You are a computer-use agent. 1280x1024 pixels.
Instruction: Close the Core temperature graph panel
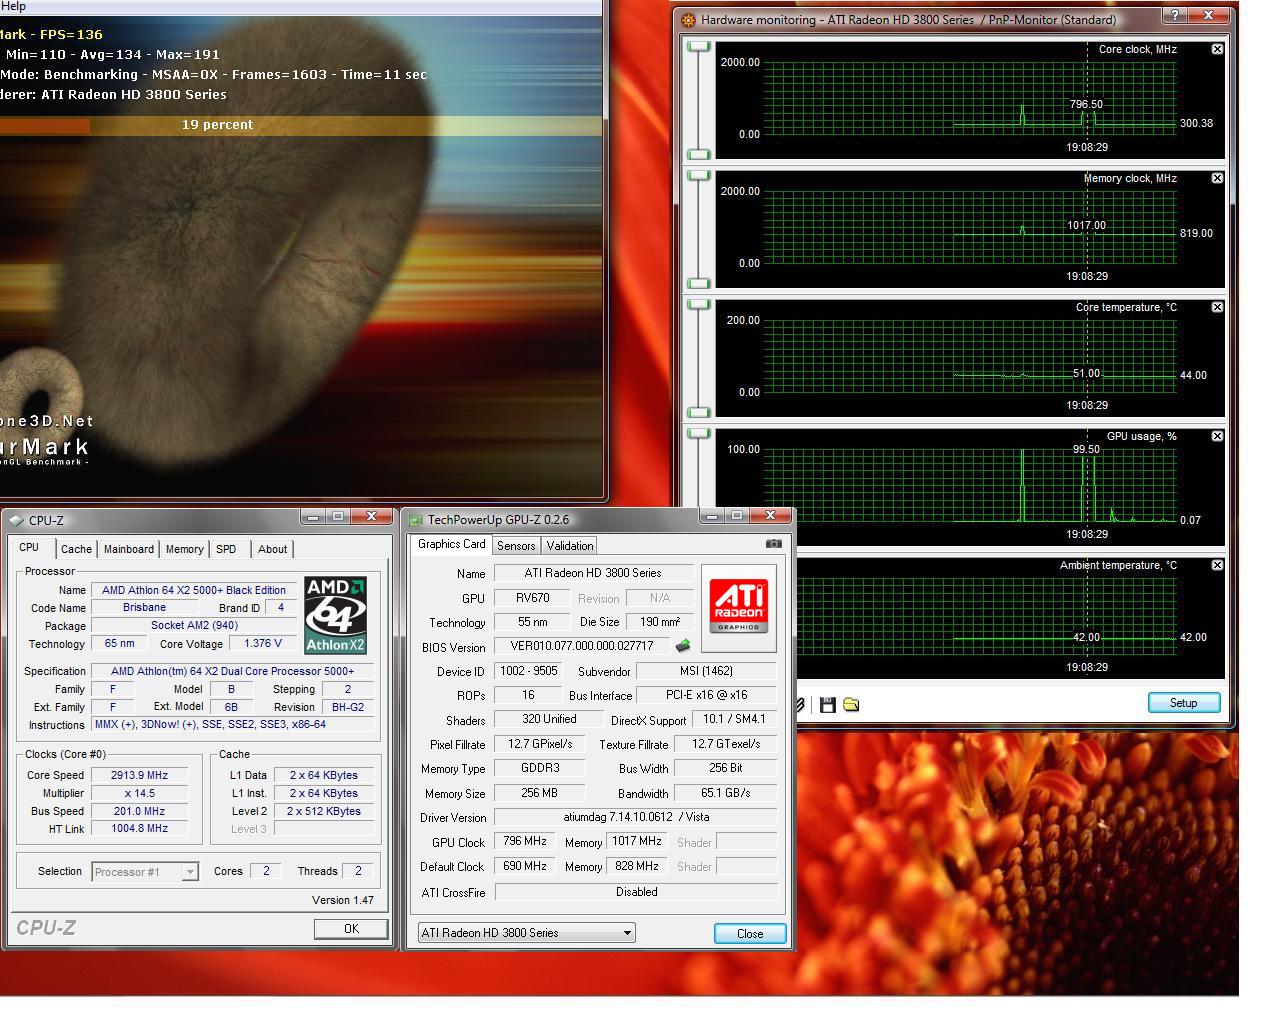[x=1217, y=307]
